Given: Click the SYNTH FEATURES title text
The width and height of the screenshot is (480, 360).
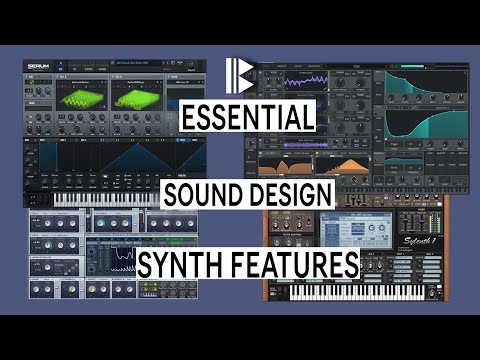Looking at the screenshot, I should [248, 264].
